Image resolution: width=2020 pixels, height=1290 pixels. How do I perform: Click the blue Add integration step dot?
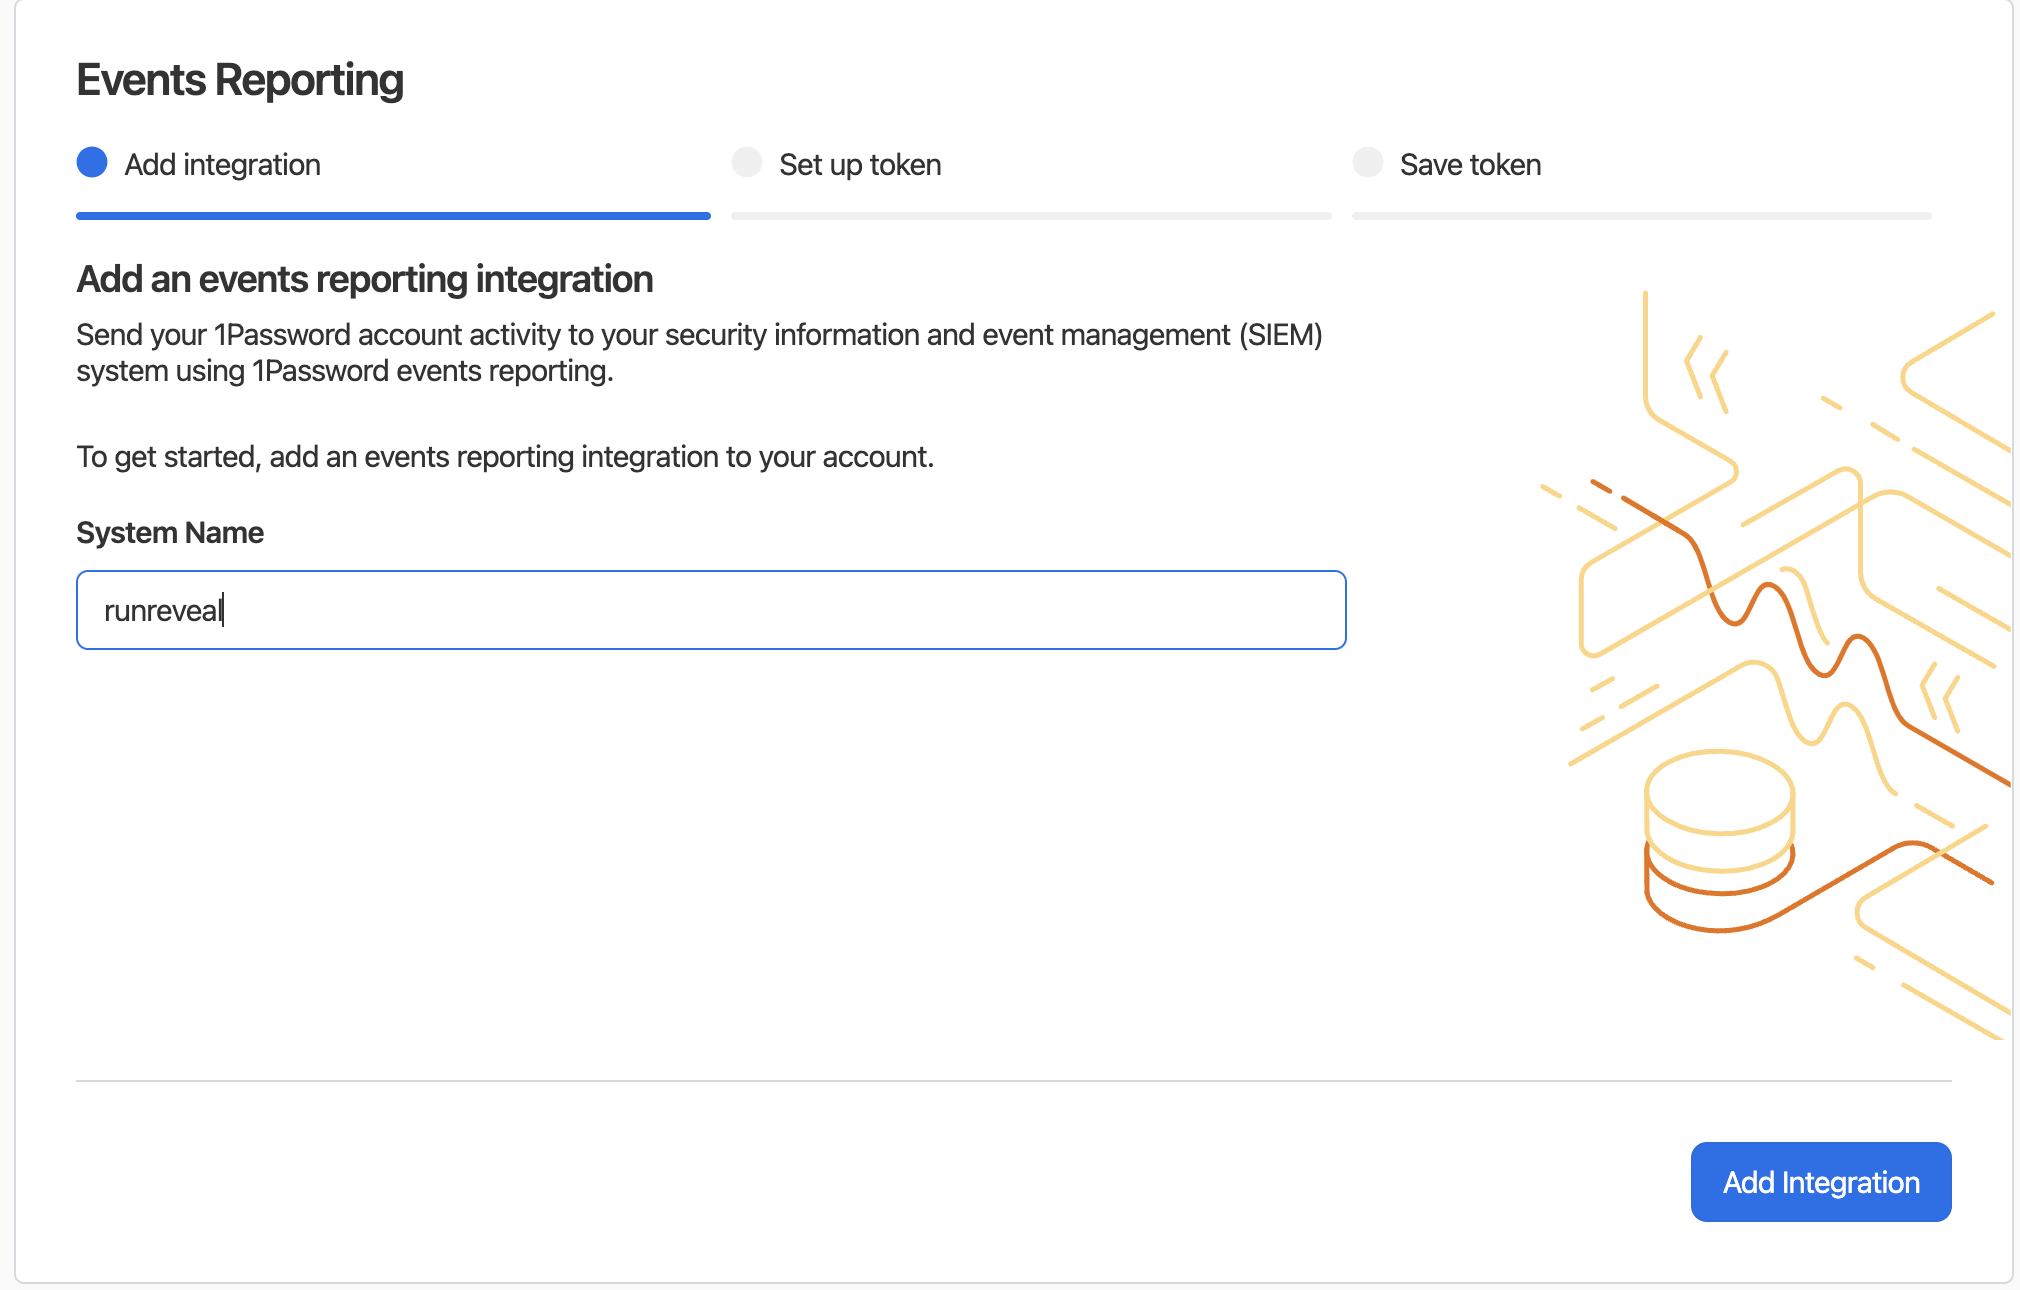(92, 162)
